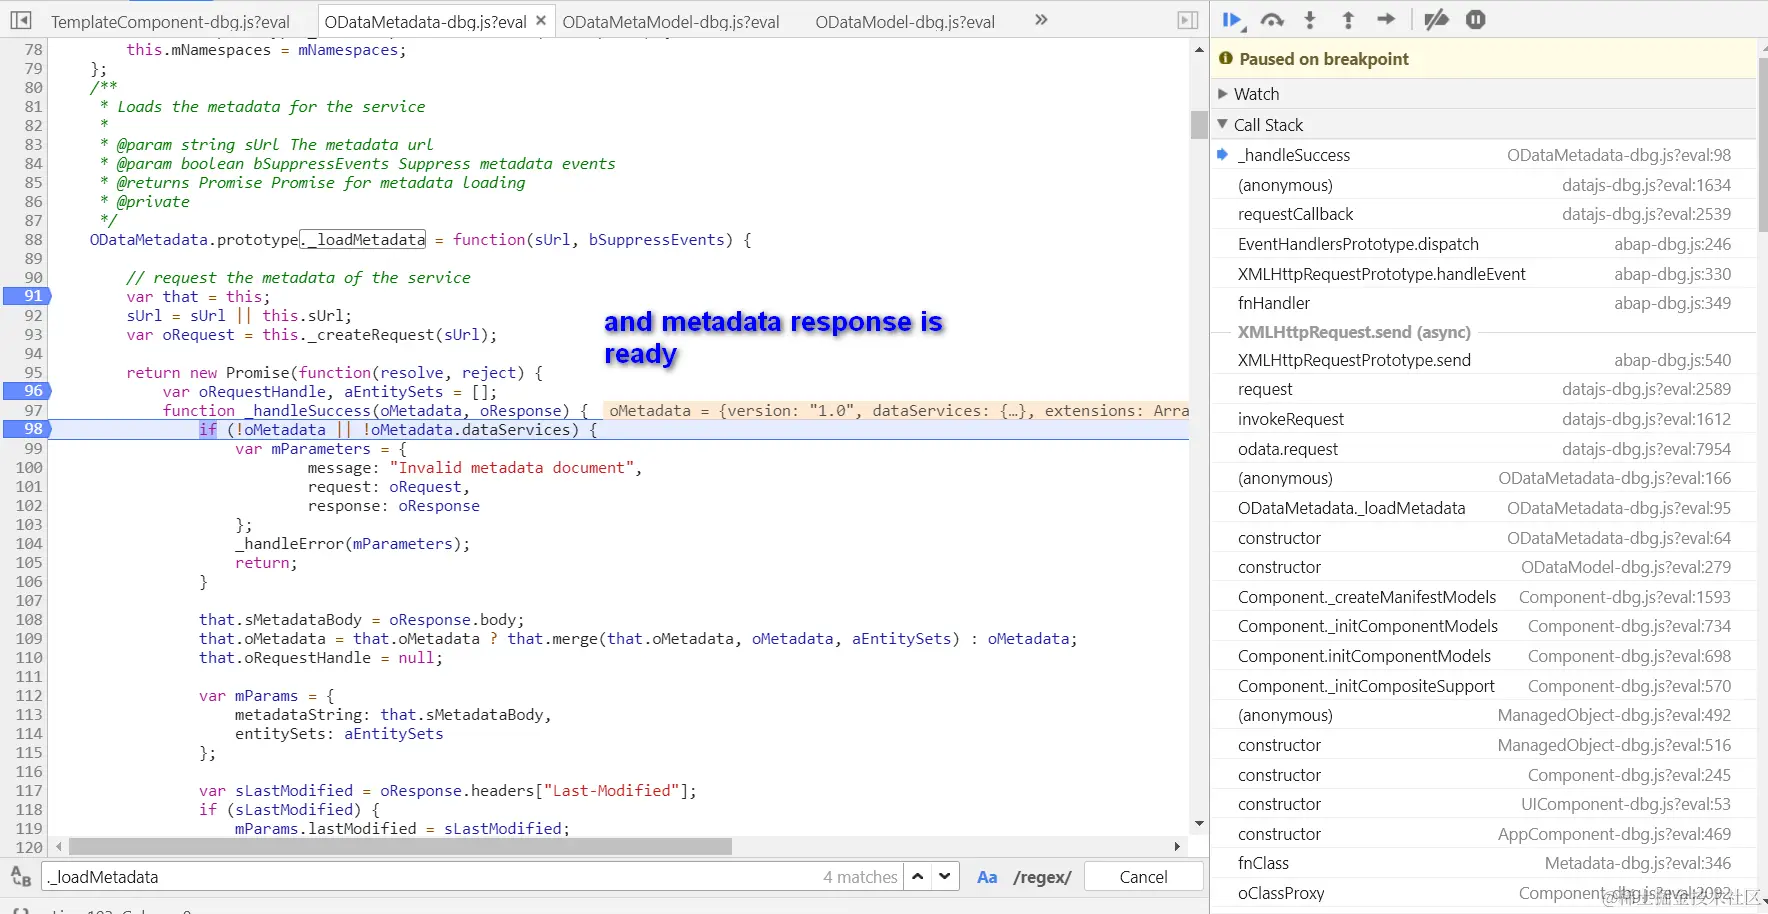The image size is (1768, 914).
Task: Switch to TemplateComponent-dbg.js?eval tab
Action: [170, 21]
